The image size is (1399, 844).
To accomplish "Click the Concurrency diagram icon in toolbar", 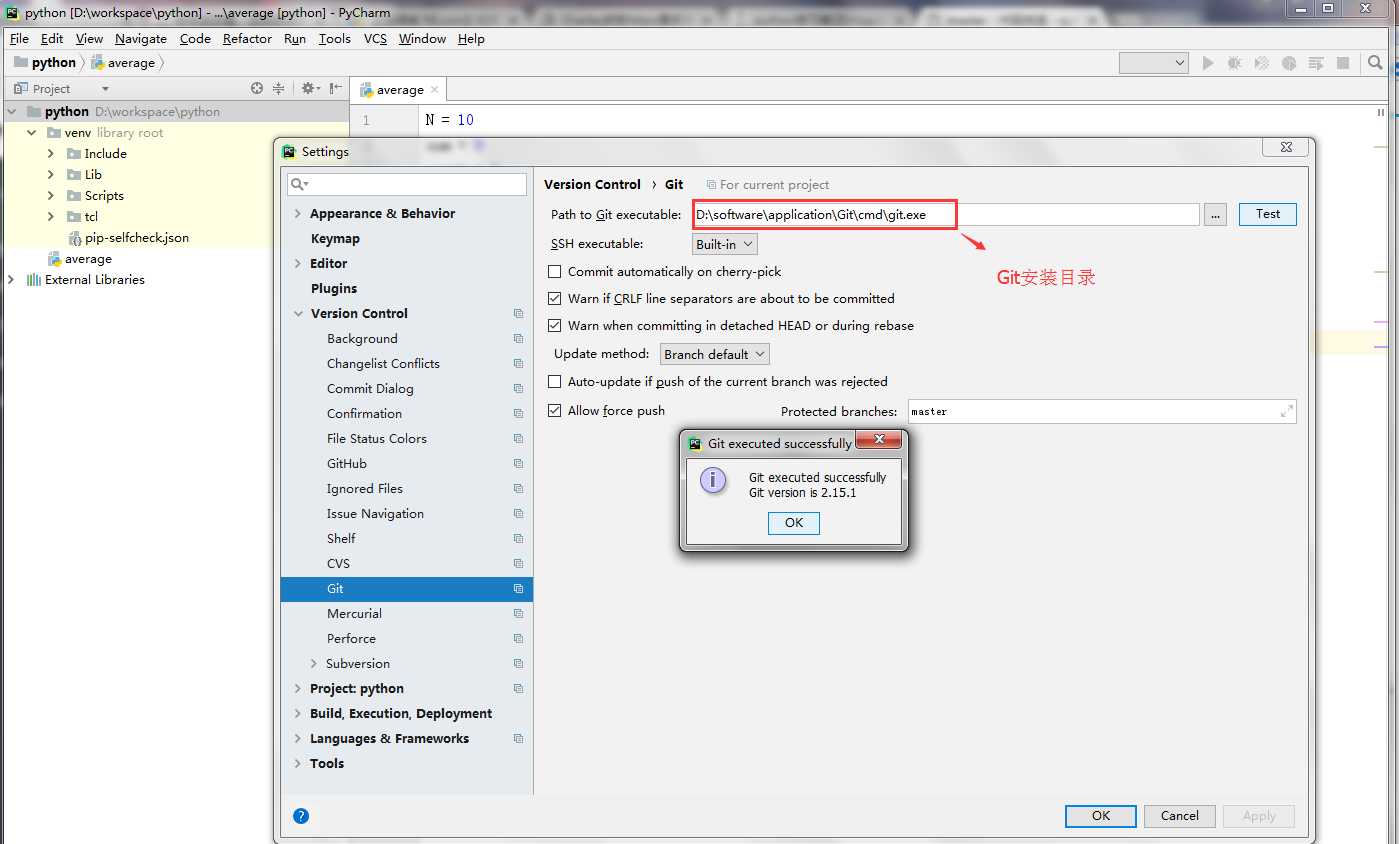I will 1316,63.
